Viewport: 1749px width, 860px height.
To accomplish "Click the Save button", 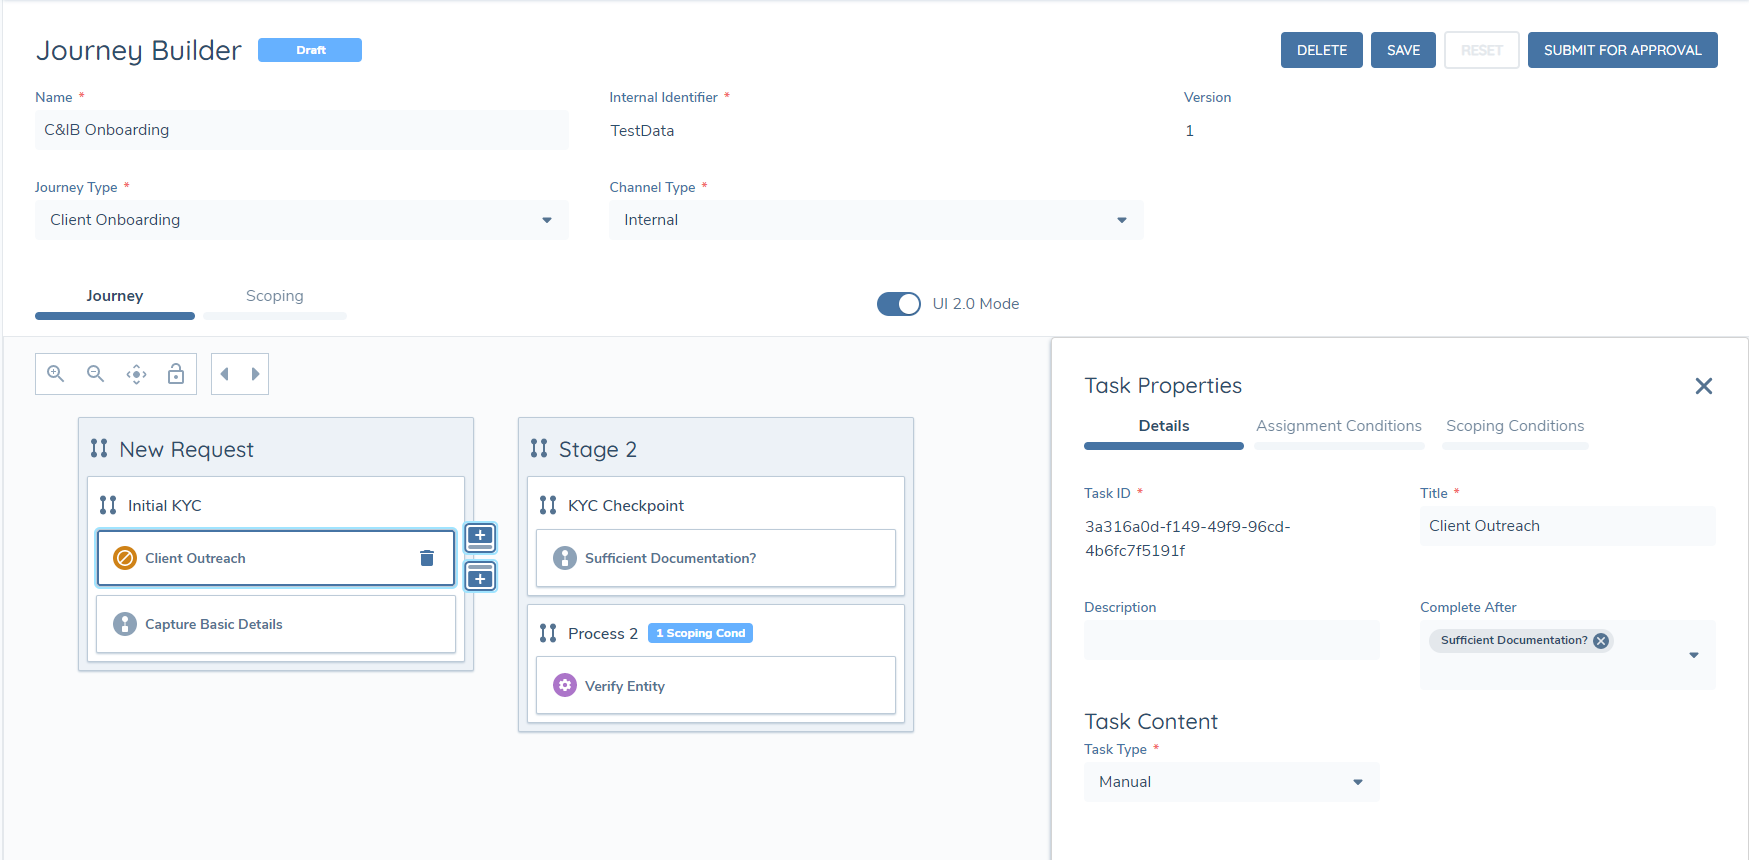I will 1403,50.
